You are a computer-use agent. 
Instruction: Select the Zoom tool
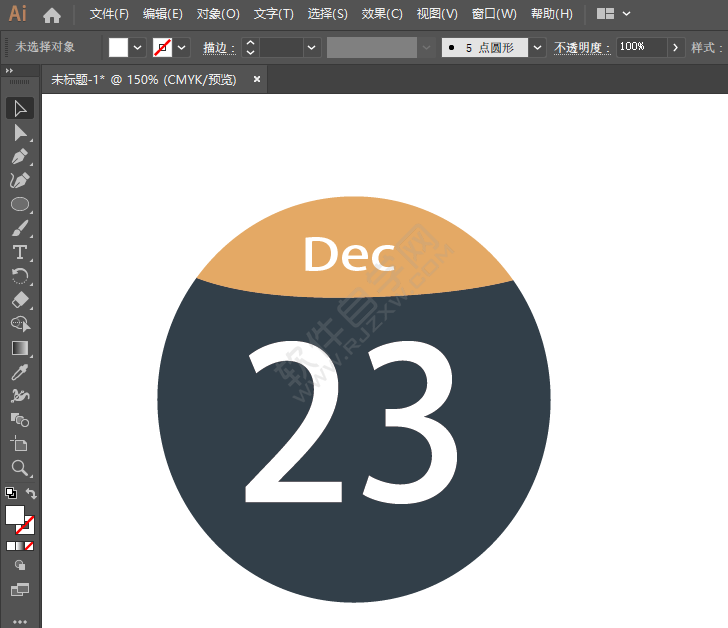[x=20, y=468]
